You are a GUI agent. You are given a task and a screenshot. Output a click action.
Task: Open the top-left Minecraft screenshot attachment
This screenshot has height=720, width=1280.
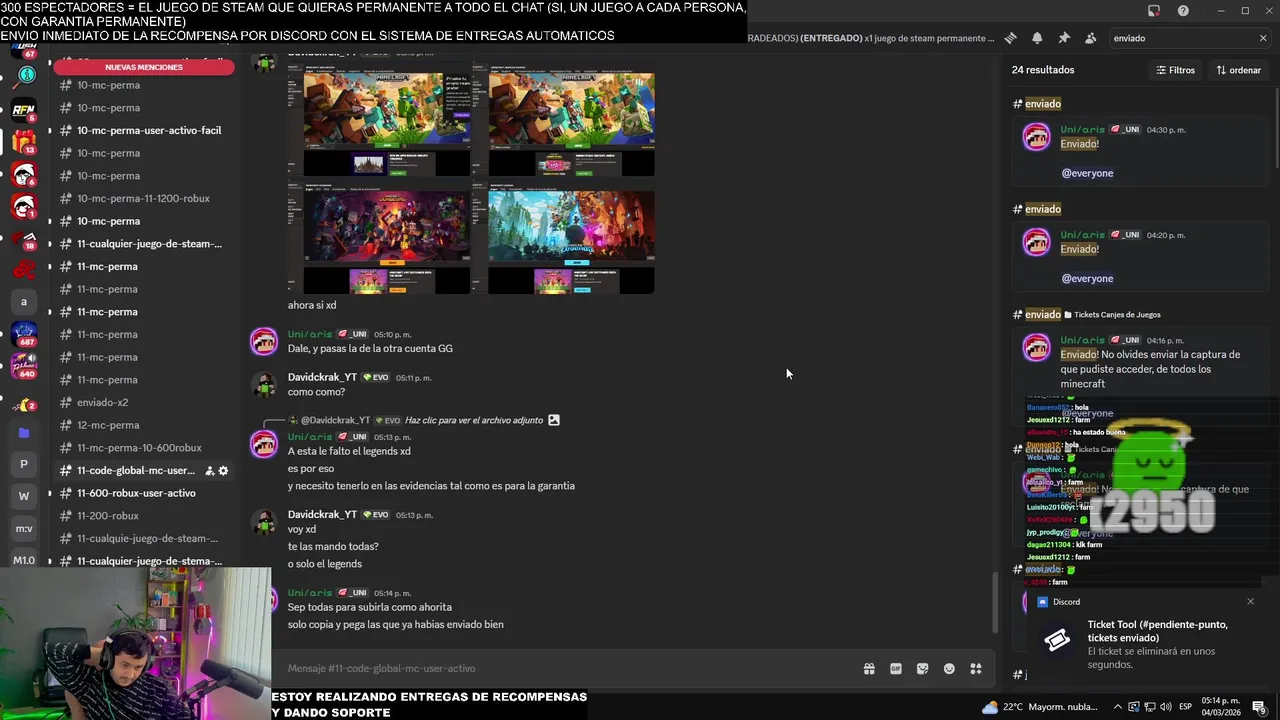pos(379,121)
